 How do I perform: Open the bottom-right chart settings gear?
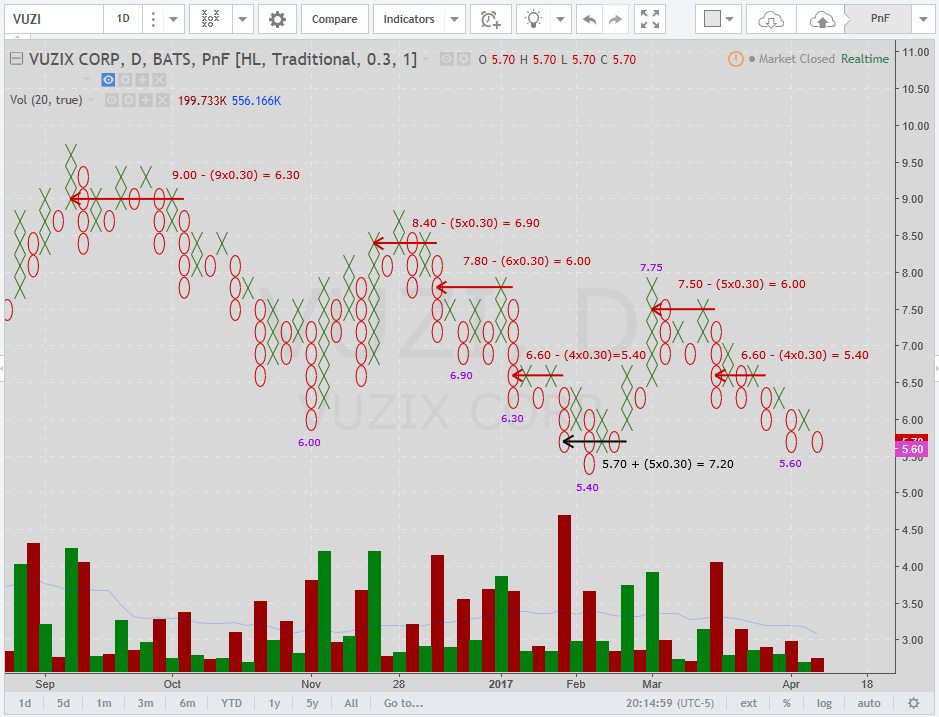913,703
